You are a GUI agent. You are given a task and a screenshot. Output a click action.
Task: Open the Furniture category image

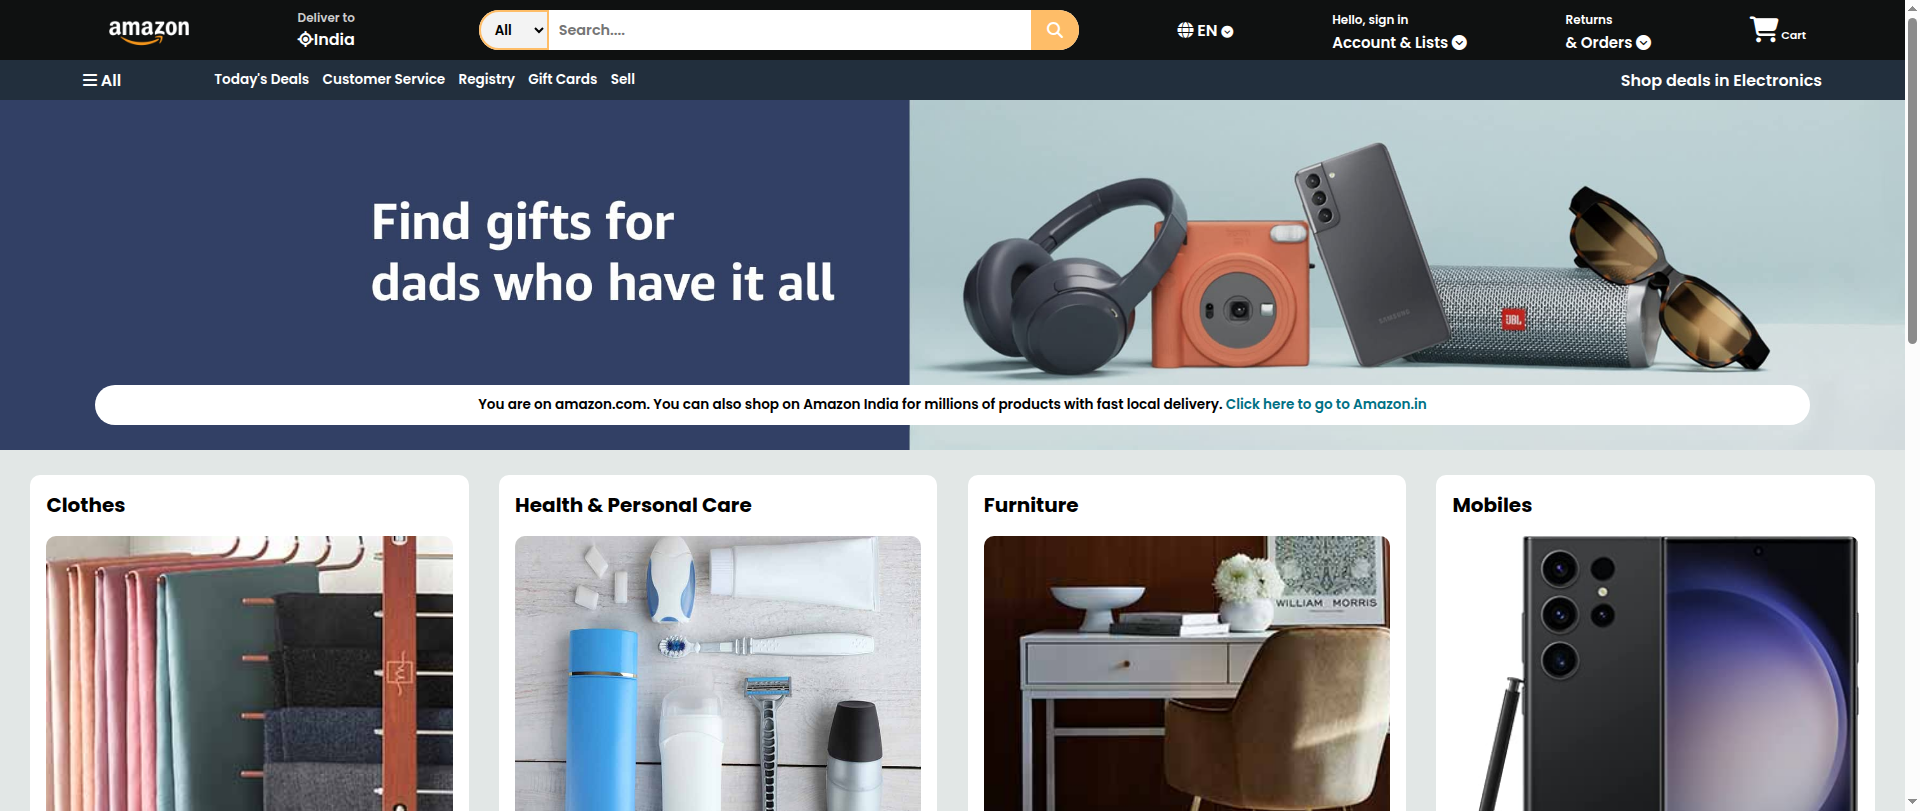click(1186, 673)
